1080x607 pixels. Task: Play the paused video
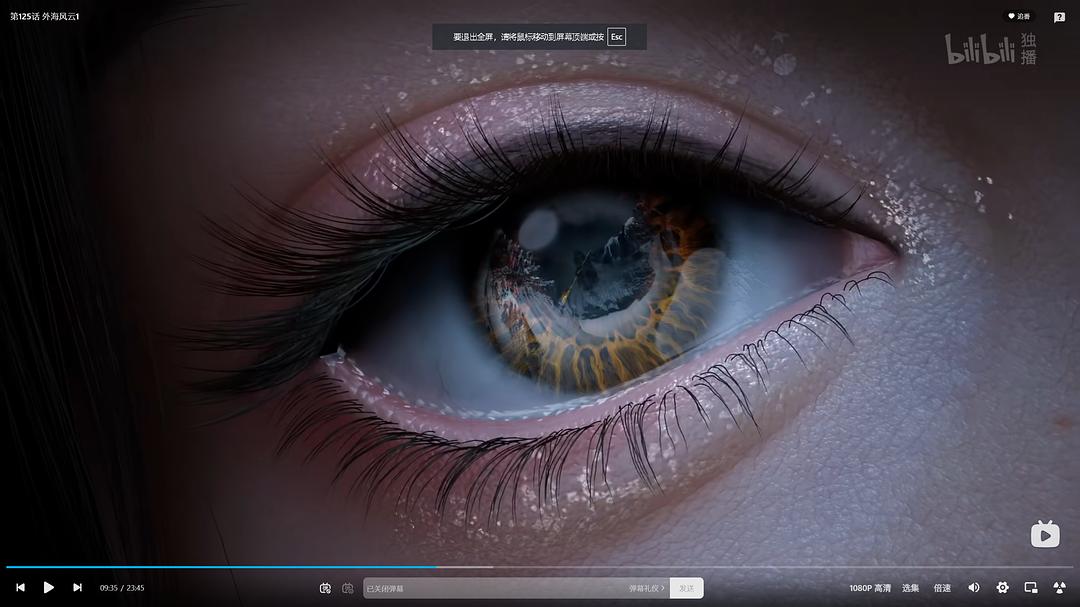pos(48,587)
